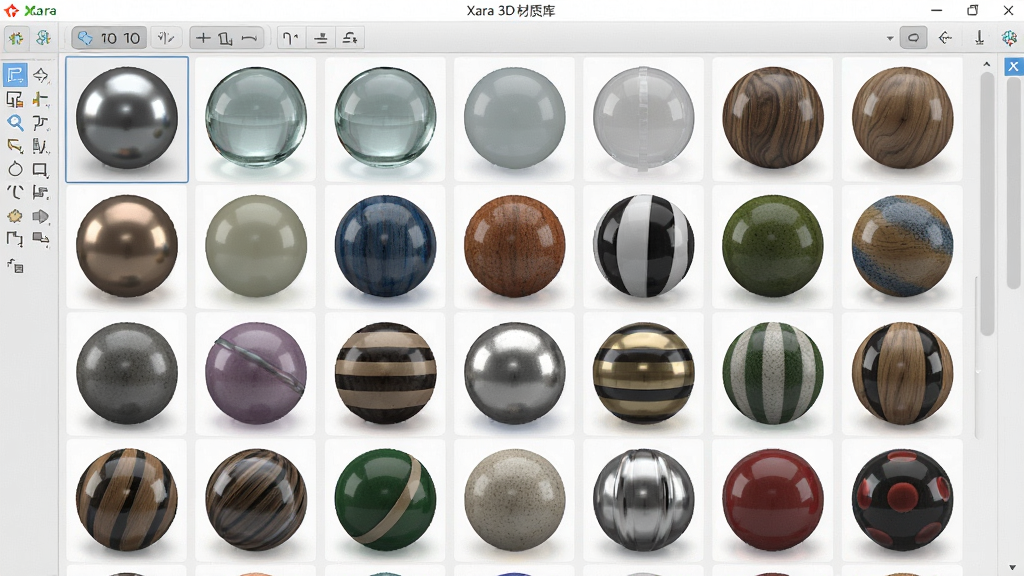Select the rectangle shape tool in left toolbox

point(40,170)
